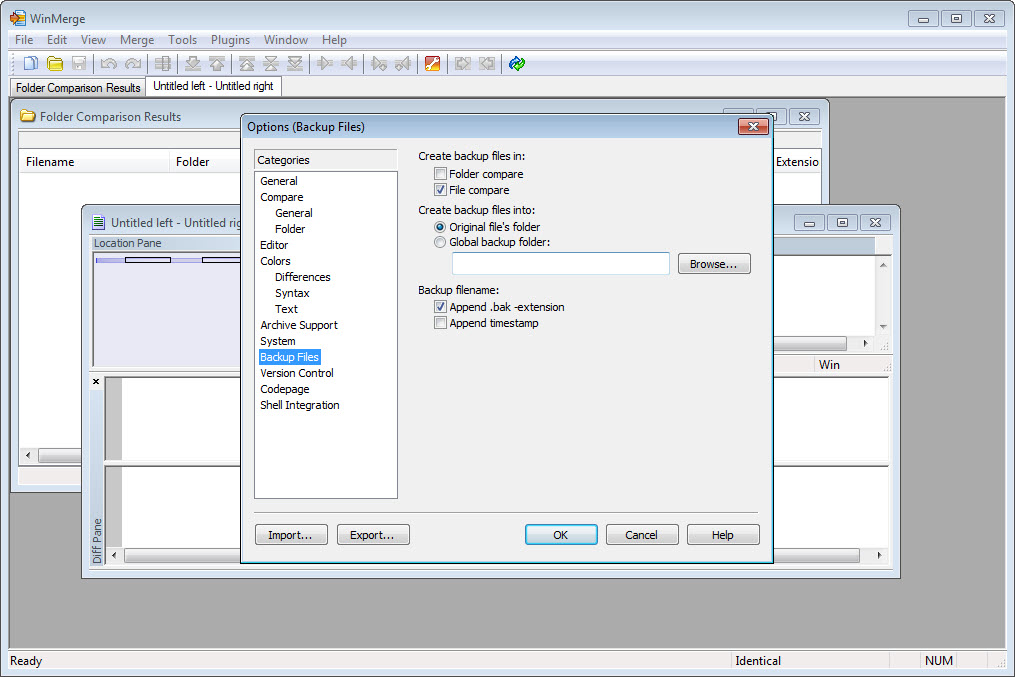
Task: Open the Plugins menu
Action: pyautogui.click(x=230, y=39)
